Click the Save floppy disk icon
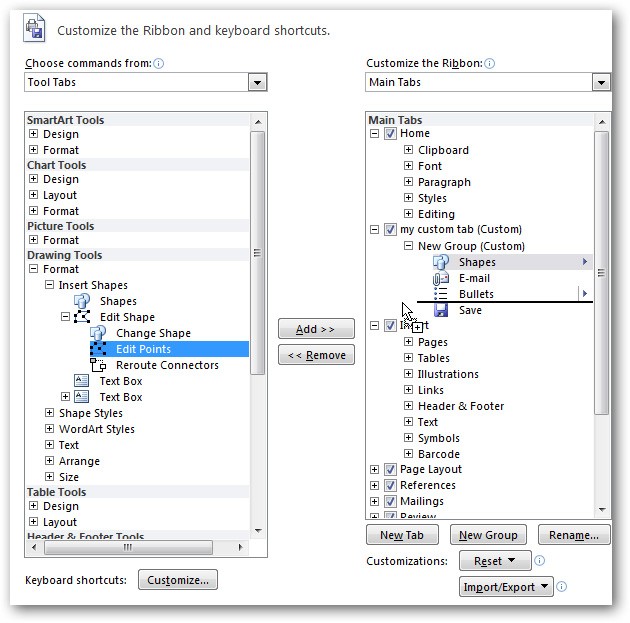This screenshot has width=630, height=623. (441, 310)
